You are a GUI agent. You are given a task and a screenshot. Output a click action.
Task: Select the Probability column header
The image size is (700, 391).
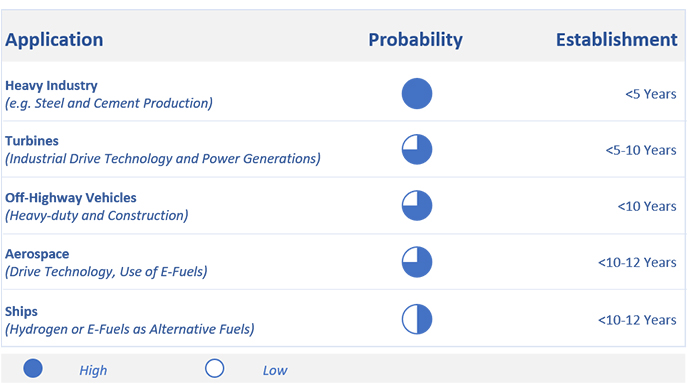pyautogui.click(x=415, y=40)
